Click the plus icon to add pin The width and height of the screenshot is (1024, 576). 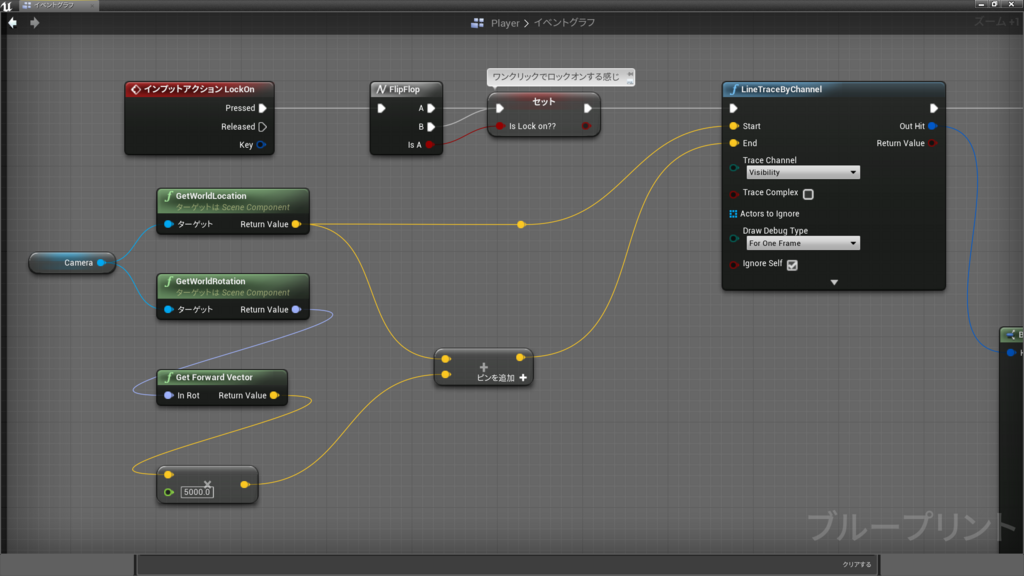(523, 377)
